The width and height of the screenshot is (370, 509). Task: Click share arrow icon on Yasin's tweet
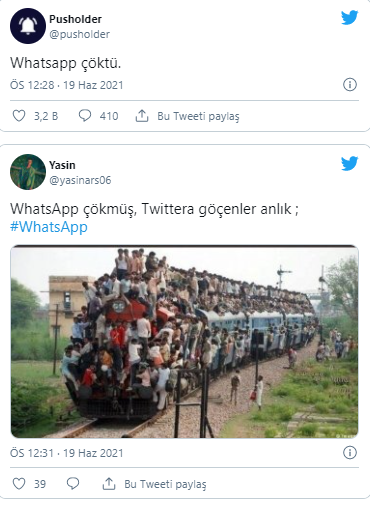click(109, 484)
